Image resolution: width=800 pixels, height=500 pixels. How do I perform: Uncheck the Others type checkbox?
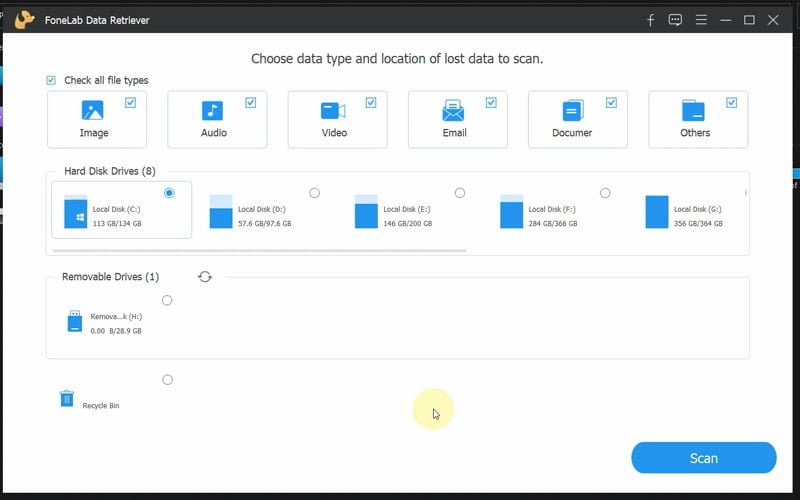[x=732, y=103]
